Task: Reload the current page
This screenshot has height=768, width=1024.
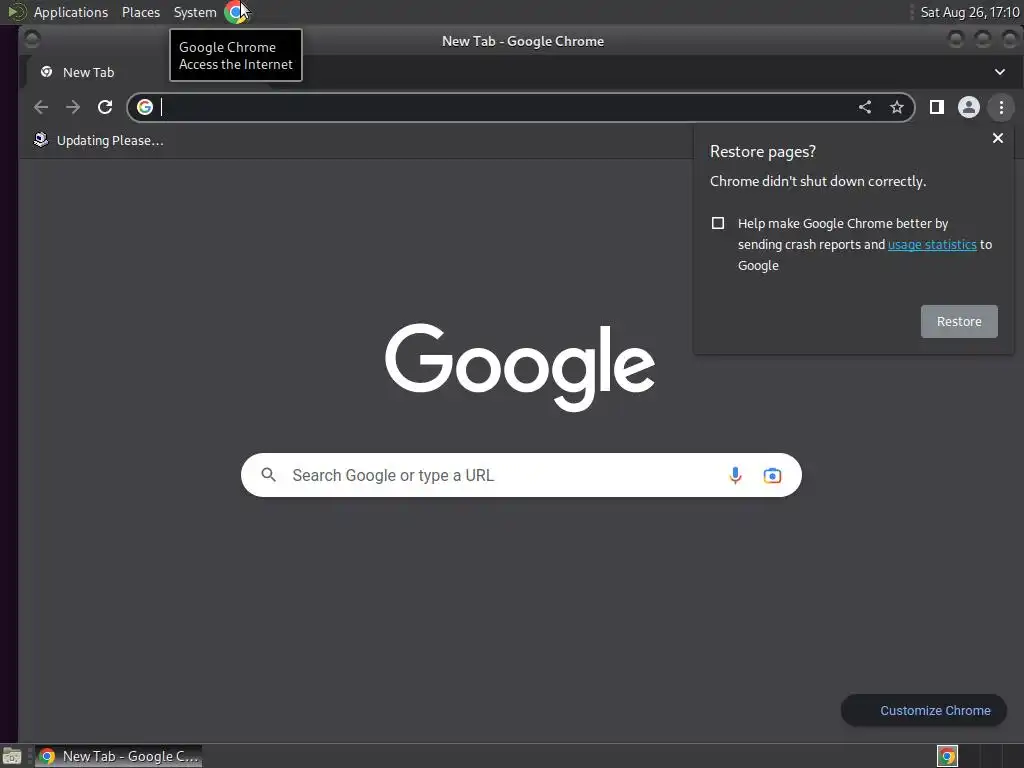Action: click(x=105, y=107)
